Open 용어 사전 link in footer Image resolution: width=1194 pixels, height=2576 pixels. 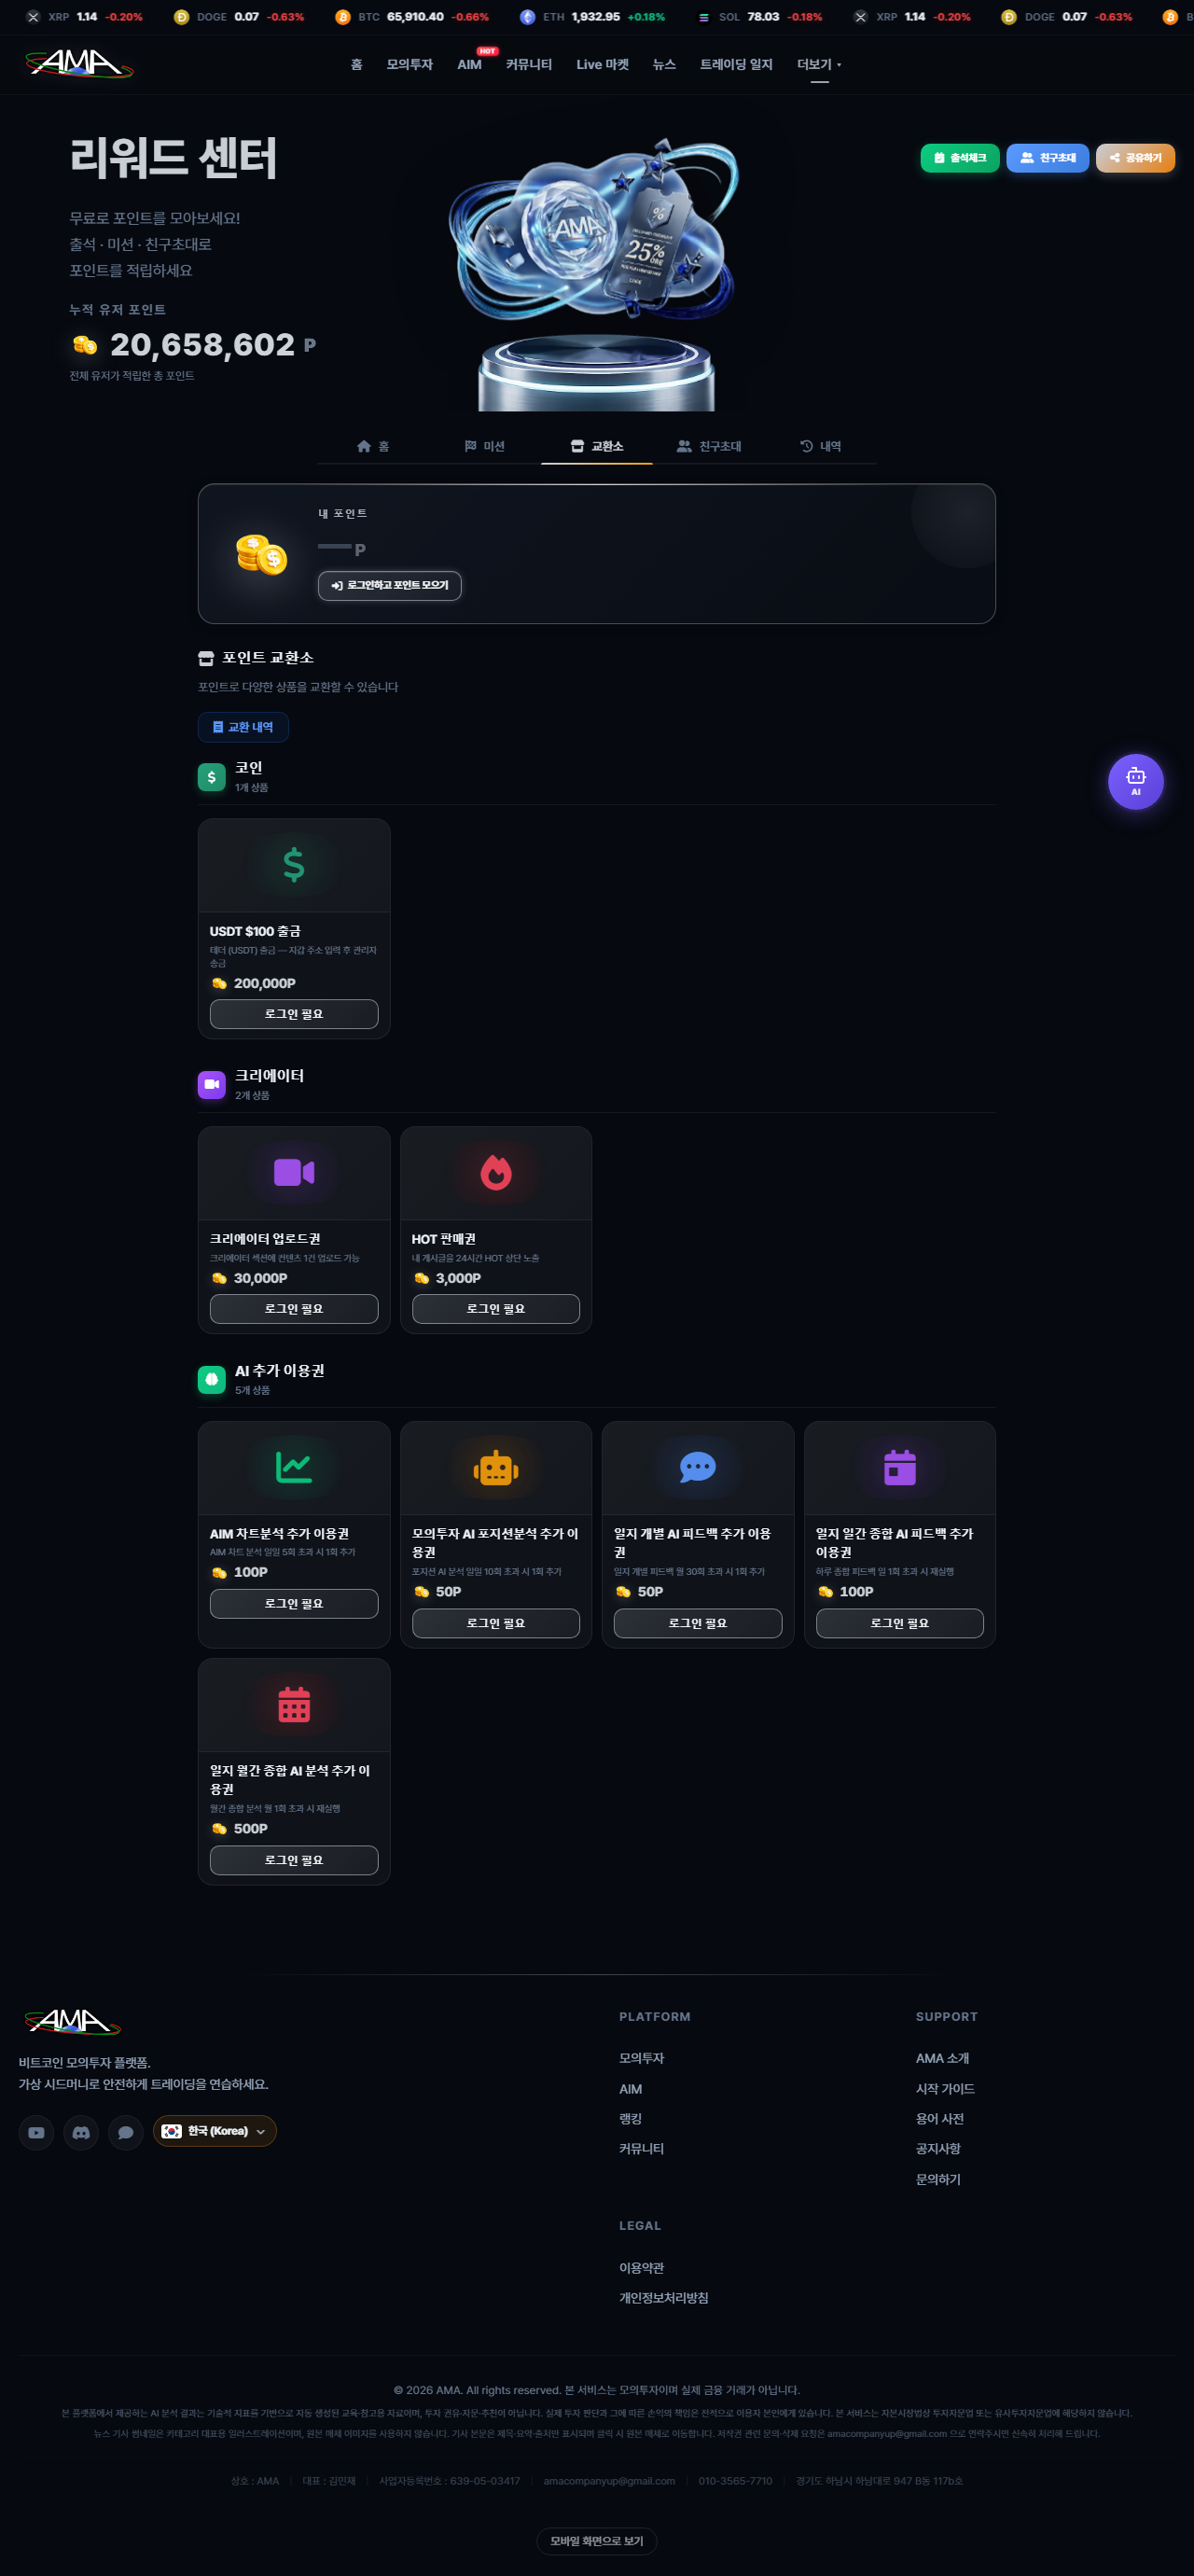(x=940, y=2118)
